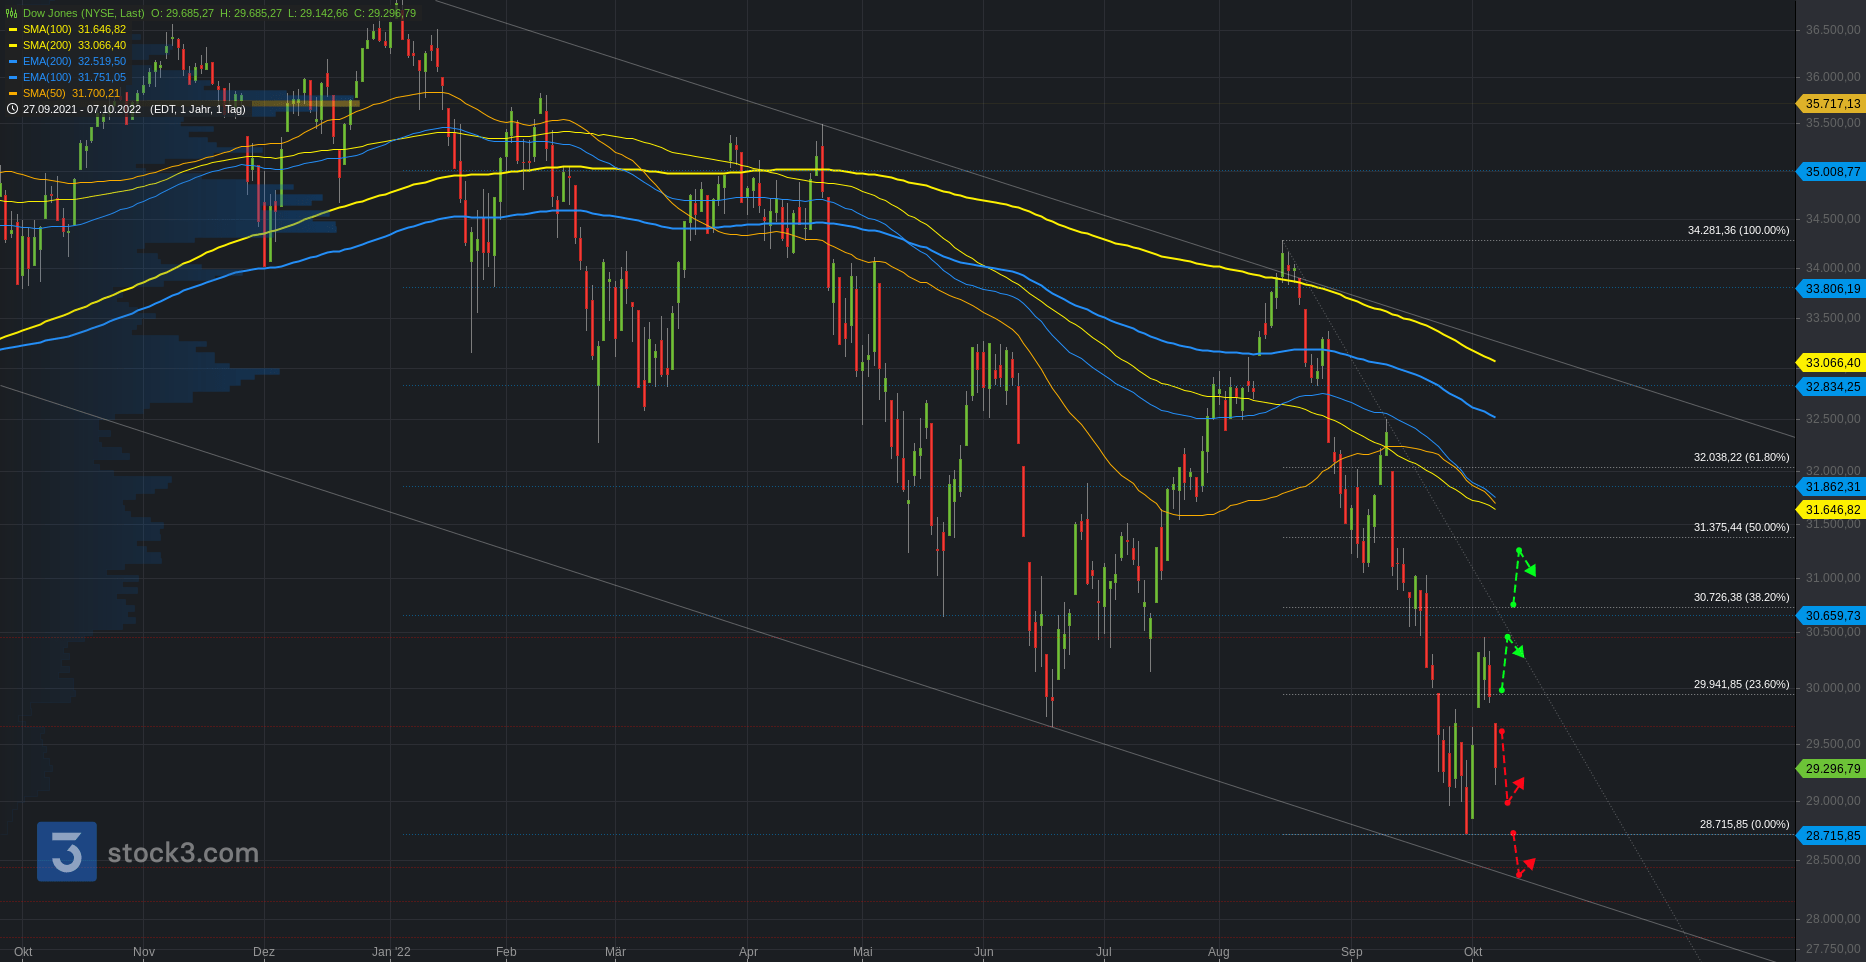Click the Fibonacci label 34.281,36 (100.00%)
The image size is (1866, 962).
(1738, 230)
